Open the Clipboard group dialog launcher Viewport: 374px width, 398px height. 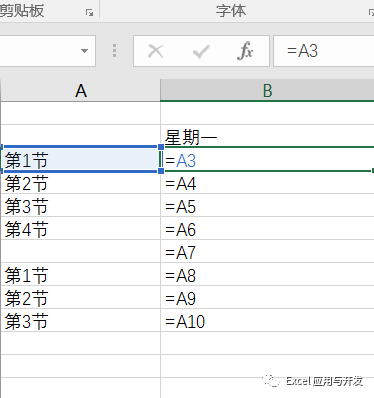pos(89,13)
